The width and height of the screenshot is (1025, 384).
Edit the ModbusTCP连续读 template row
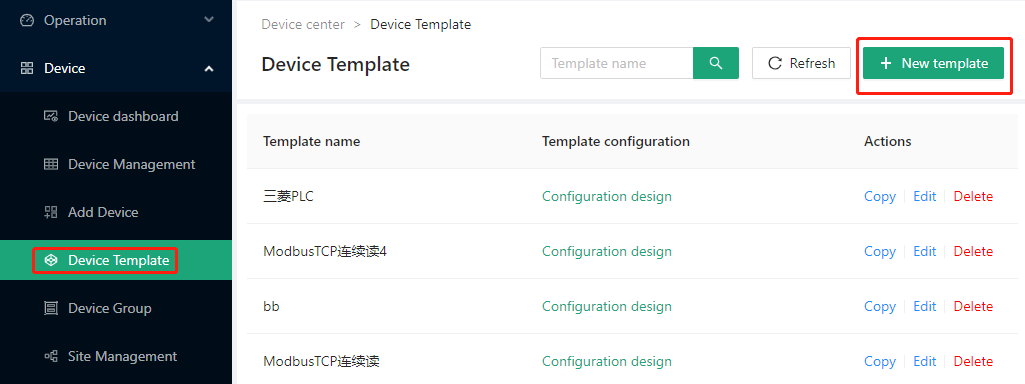[924, 361]
